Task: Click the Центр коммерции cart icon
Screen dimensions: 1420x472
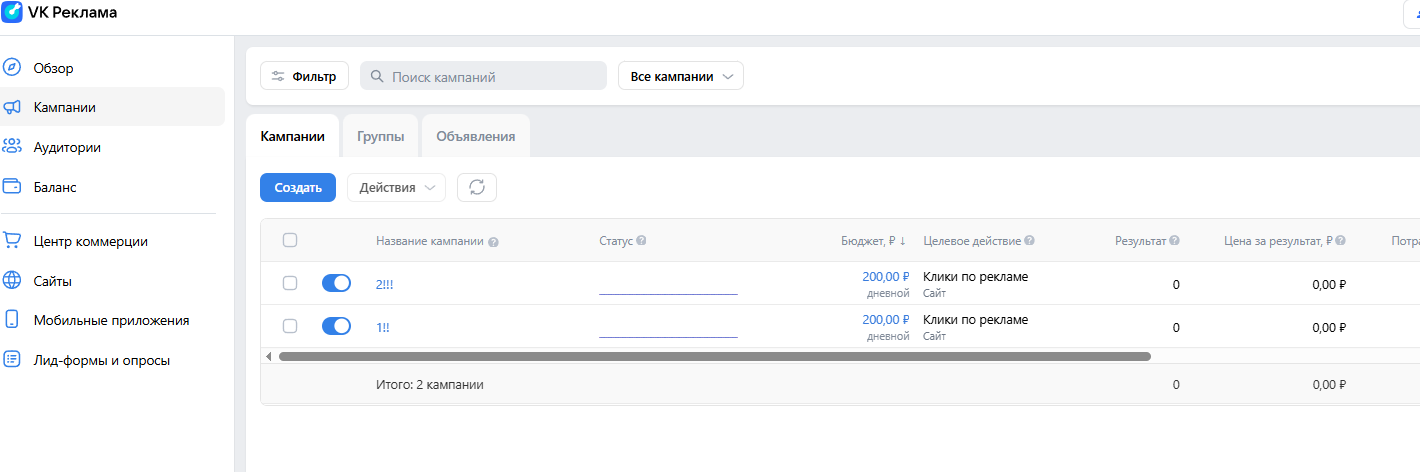Action: (12, 241)
